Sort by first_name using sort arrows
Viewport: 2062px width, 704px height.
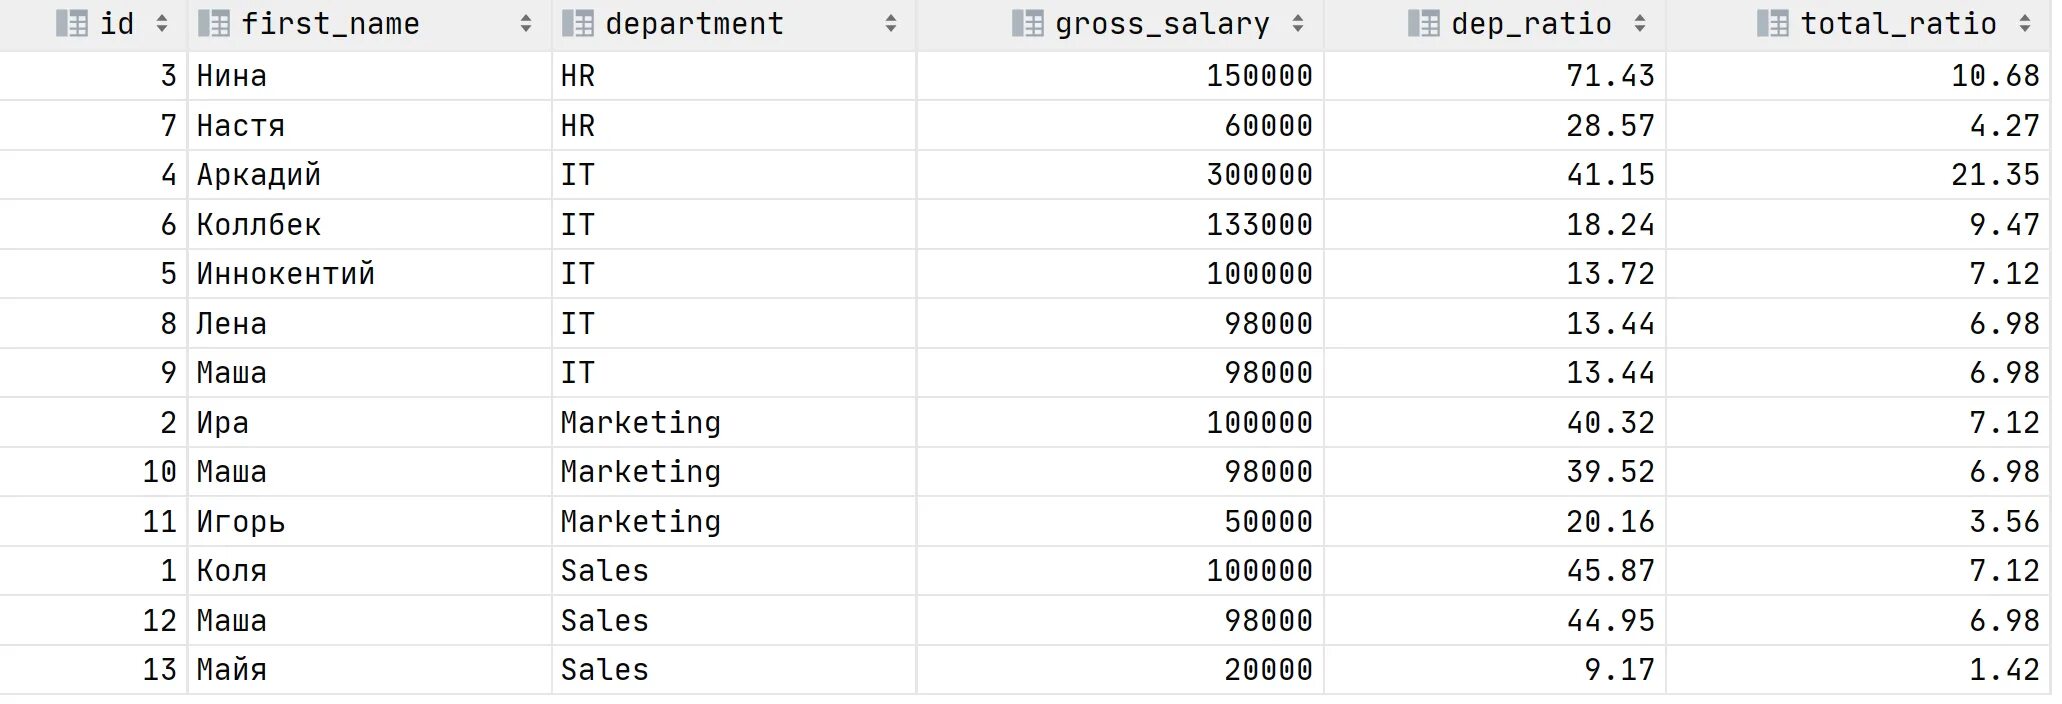coord(526,24)
